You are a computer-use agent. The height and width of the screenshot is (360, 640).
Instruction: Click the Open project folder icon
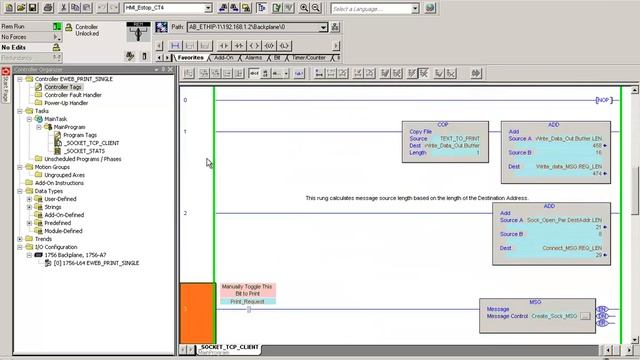pyautogui.click(x=21, y=8)
